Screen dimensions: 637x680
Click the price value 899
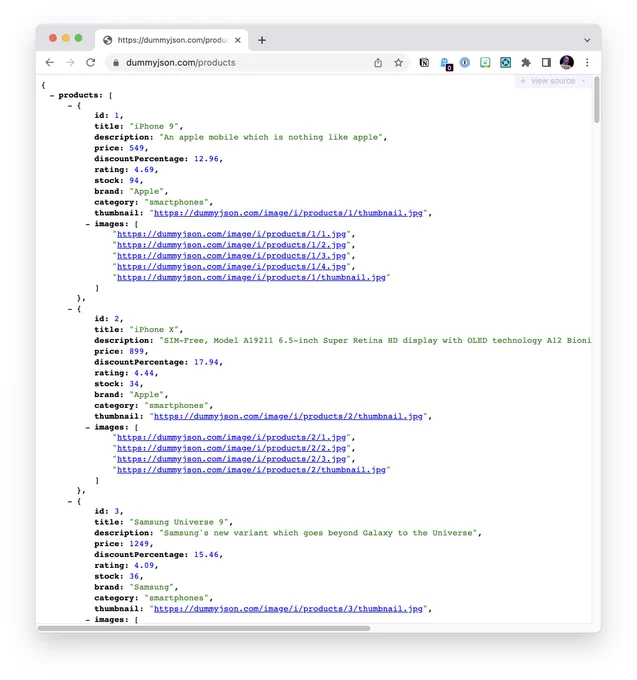click(x=136, y=351)
